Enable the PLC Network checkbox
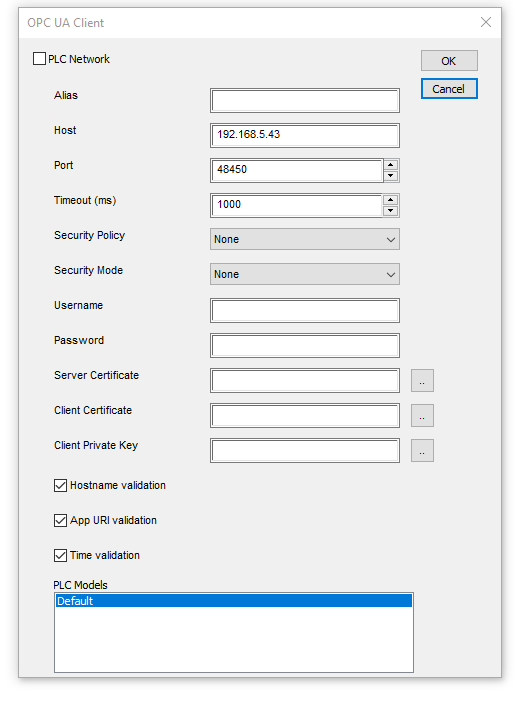The width and height of the screenshot is (527, 702). tap(39, 59)
